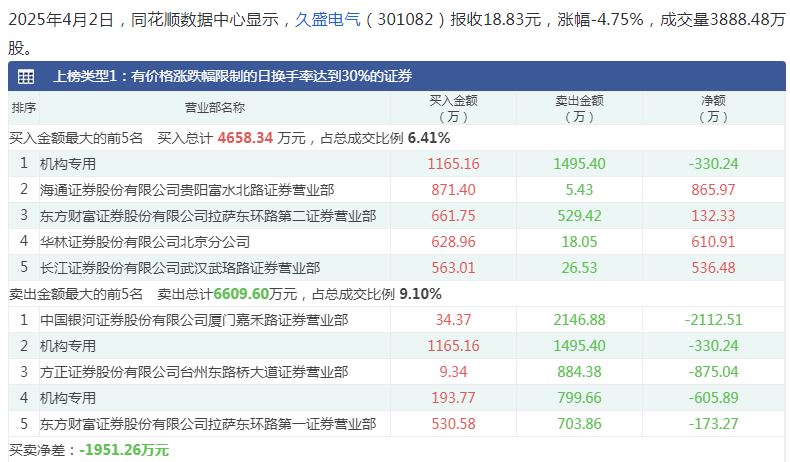The height and width of the screenshot is (462, 790).
Task: Select the 上榜类型1 header title text
Action: click(232, 76)
